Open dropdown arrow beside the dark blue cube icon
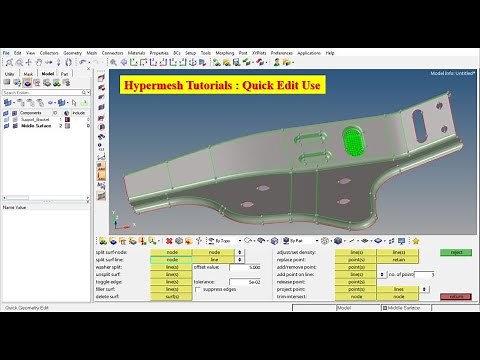This screenshot has height=360, width=480. click(x=345, y=241)
